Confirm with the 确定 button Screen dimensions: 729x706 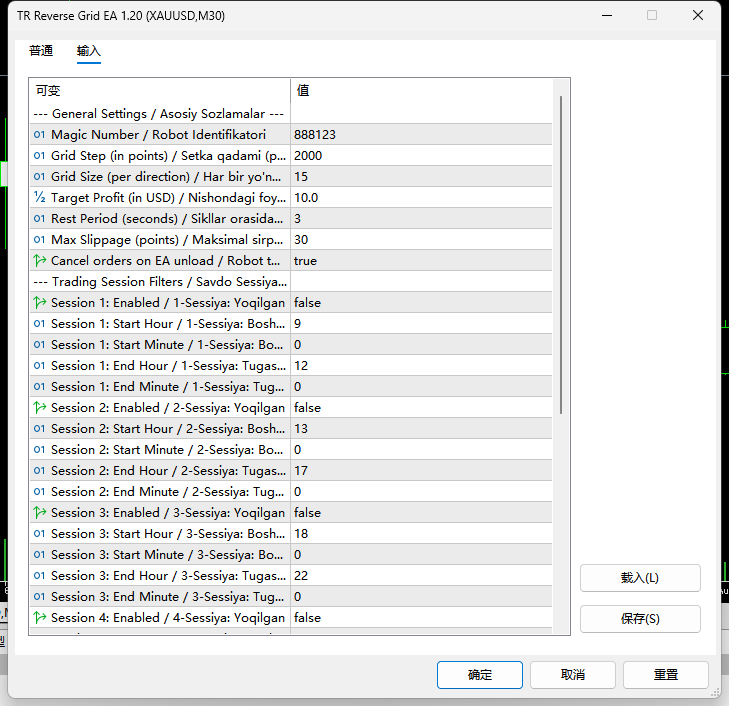tap(480, 675)
